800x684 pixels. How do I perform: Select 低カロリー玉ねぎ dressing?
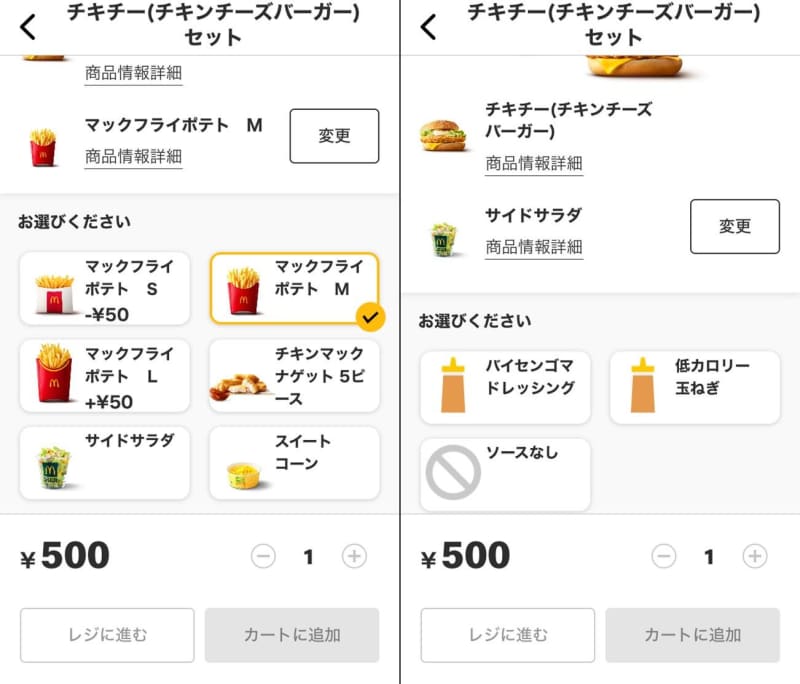tap(695, 388)
